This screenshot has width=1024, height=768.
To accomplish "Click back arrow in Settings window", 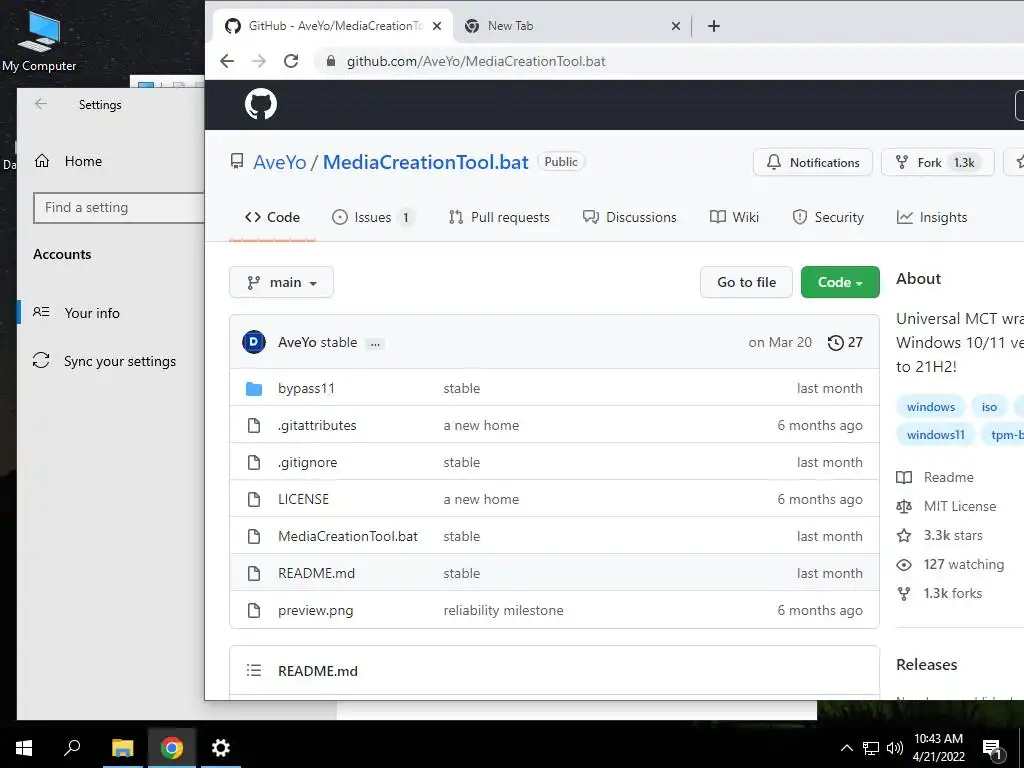I will (41, 104).
